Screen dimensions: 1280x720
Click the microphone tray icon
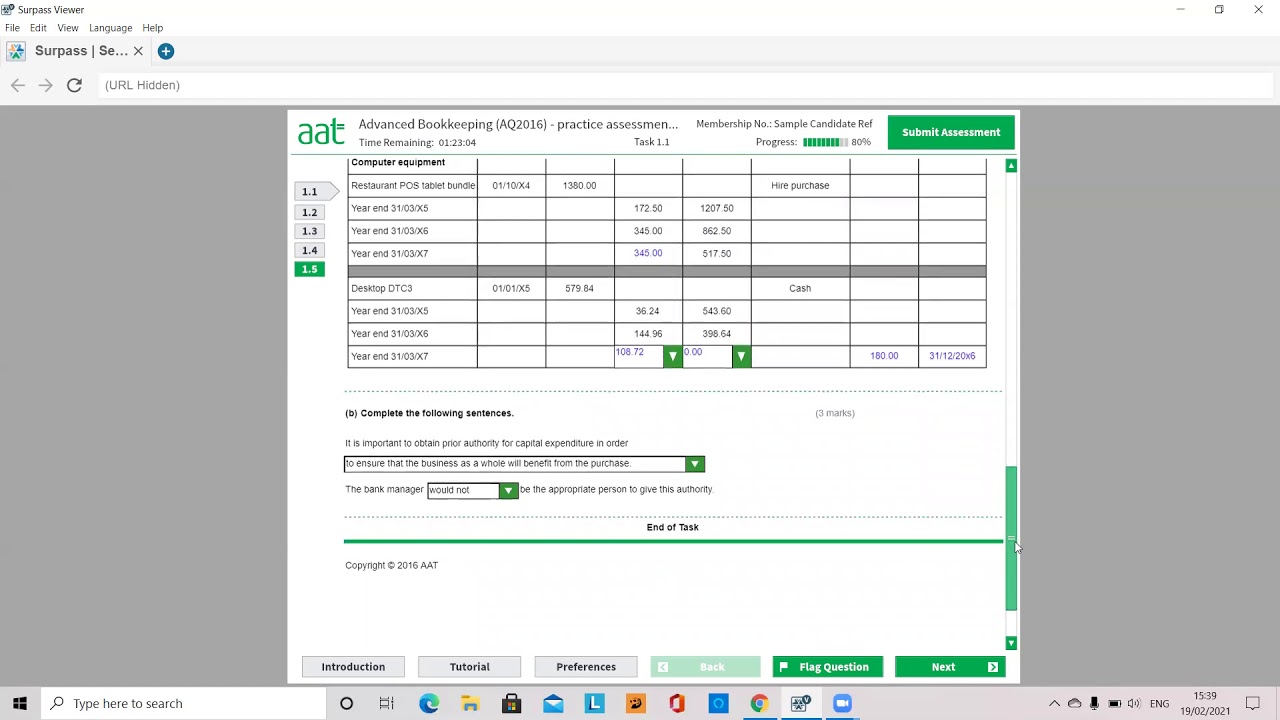[1094, 703]
